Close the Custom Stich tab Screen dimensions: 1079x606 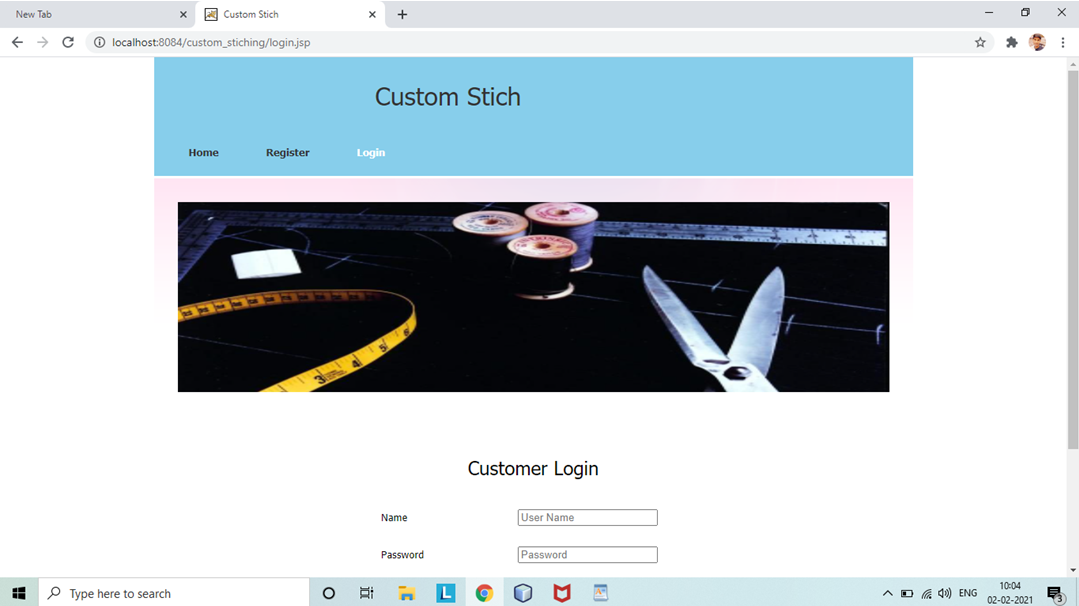coord(372,14)
